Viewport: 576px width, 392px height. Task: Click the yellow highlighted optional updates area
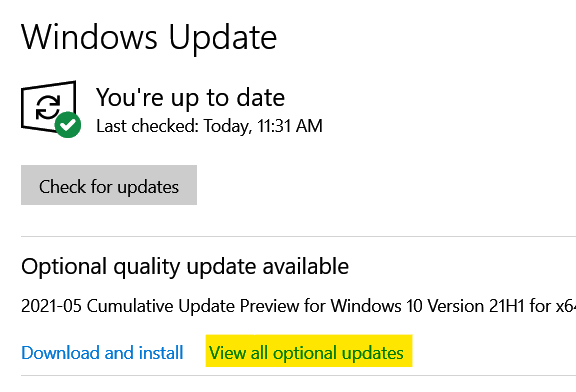click(x=309, y=351)
